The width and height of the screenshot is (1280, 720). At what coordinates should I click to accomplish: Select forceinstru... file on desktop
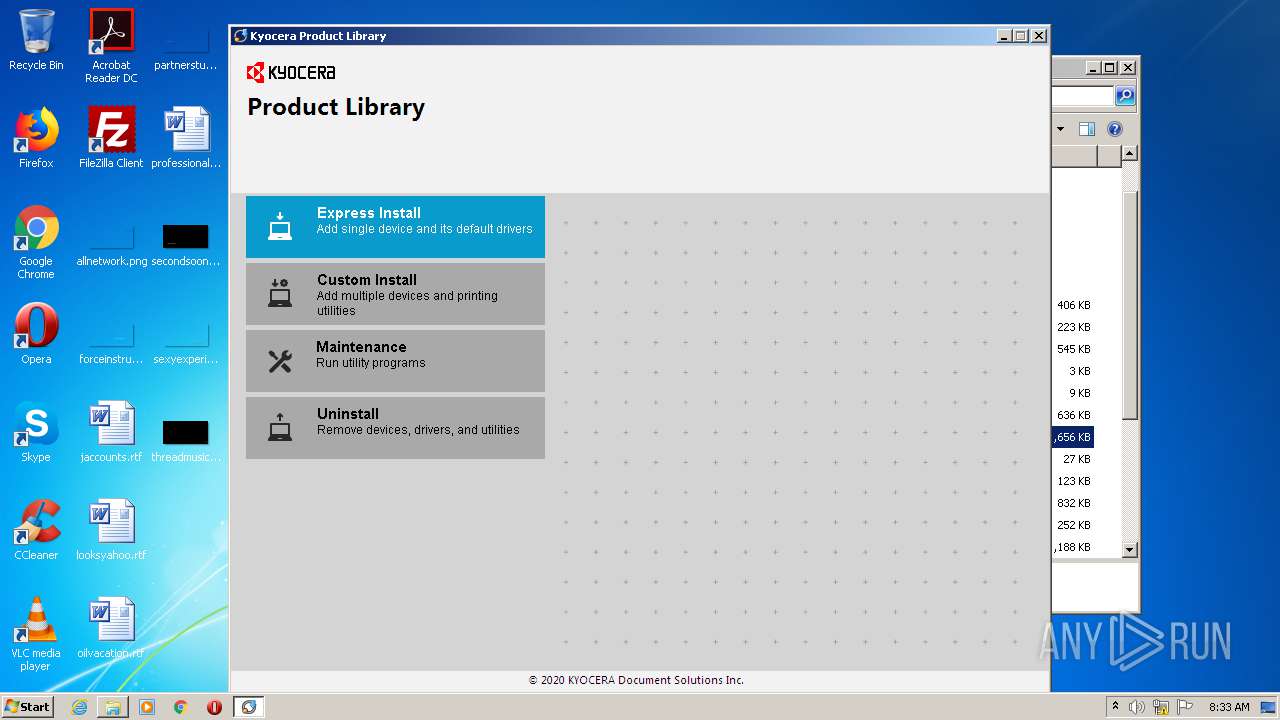pyautogui.click(x=111, y=344)
